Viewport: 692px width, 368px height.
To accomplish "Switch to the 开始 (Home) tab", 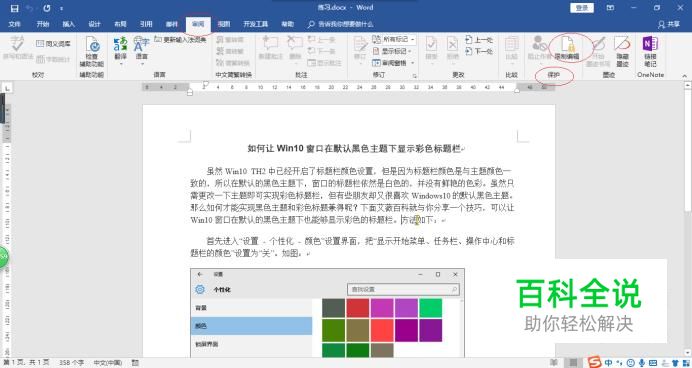I will [43, 24].
